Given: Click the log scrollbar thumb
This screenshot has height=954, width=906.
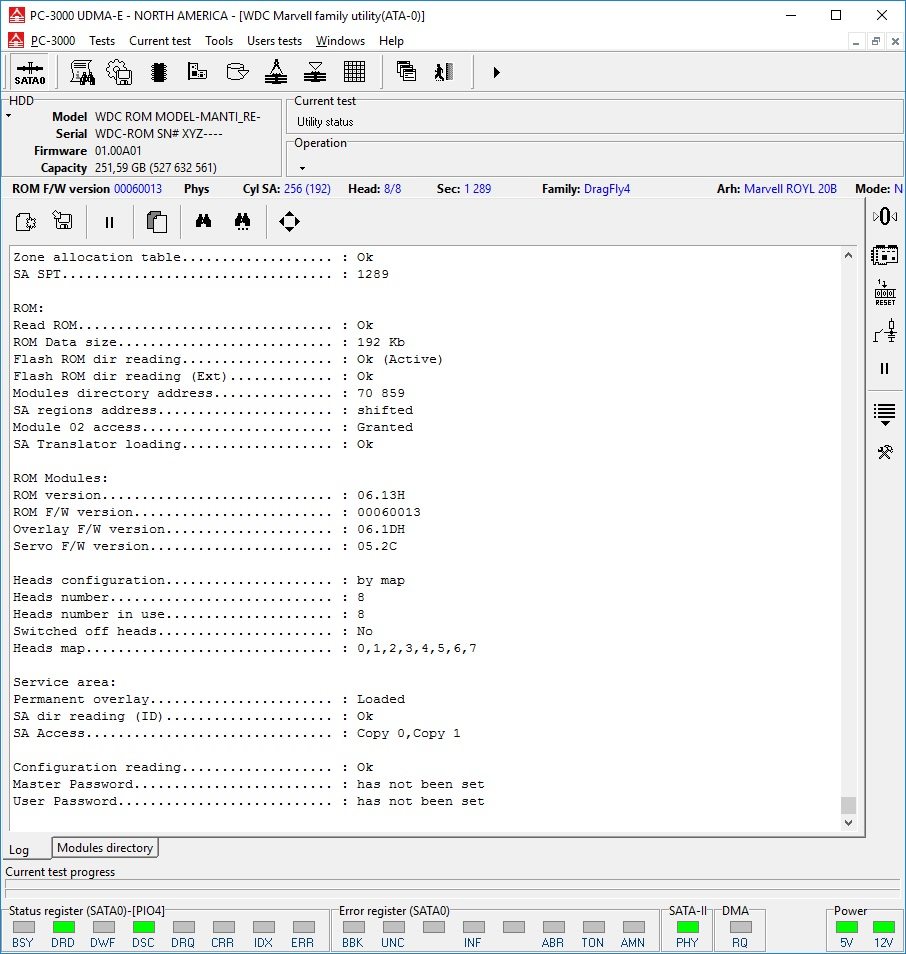Looking at the screenshot, I should click(x=848, y=805).
